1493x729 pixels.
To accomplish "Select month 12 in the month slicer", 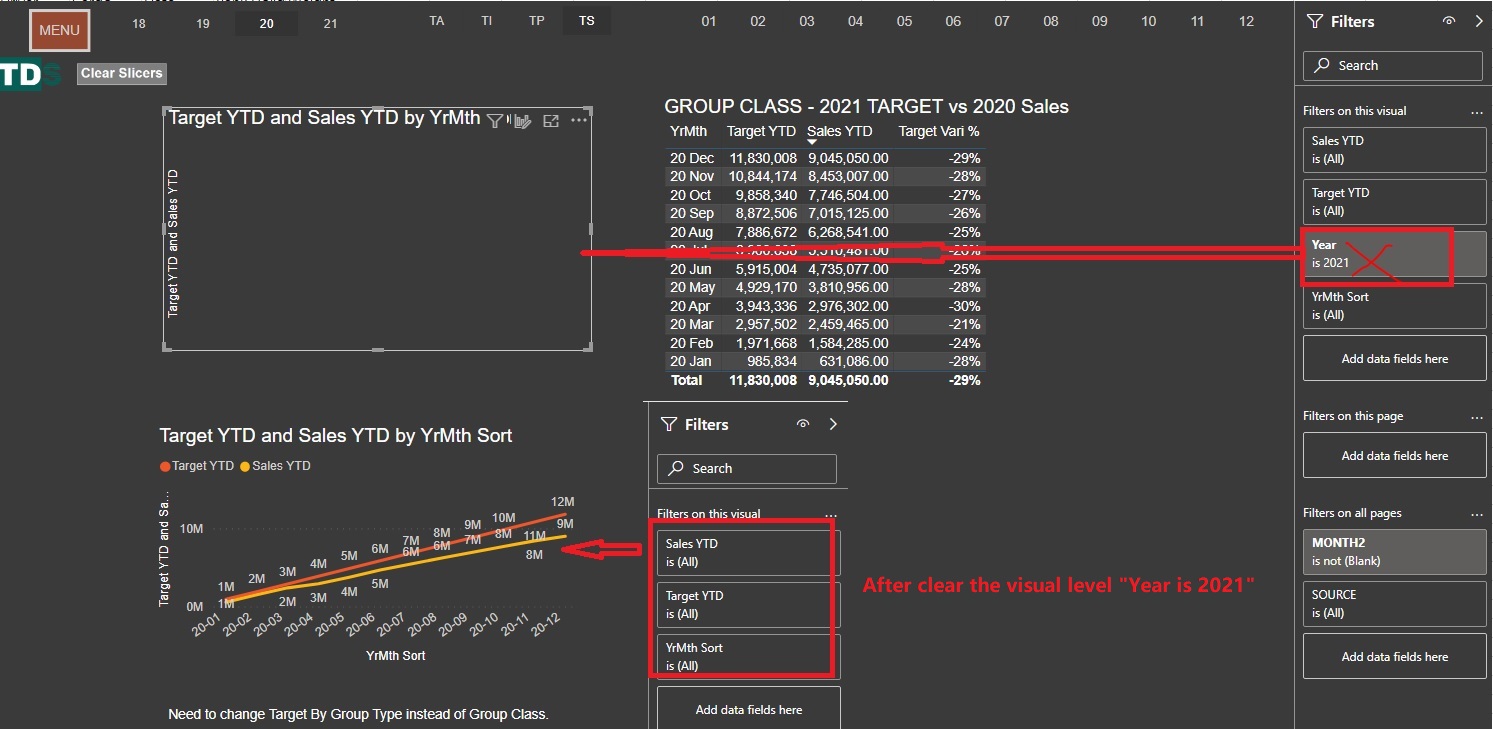I will [x=1246, y=21].
